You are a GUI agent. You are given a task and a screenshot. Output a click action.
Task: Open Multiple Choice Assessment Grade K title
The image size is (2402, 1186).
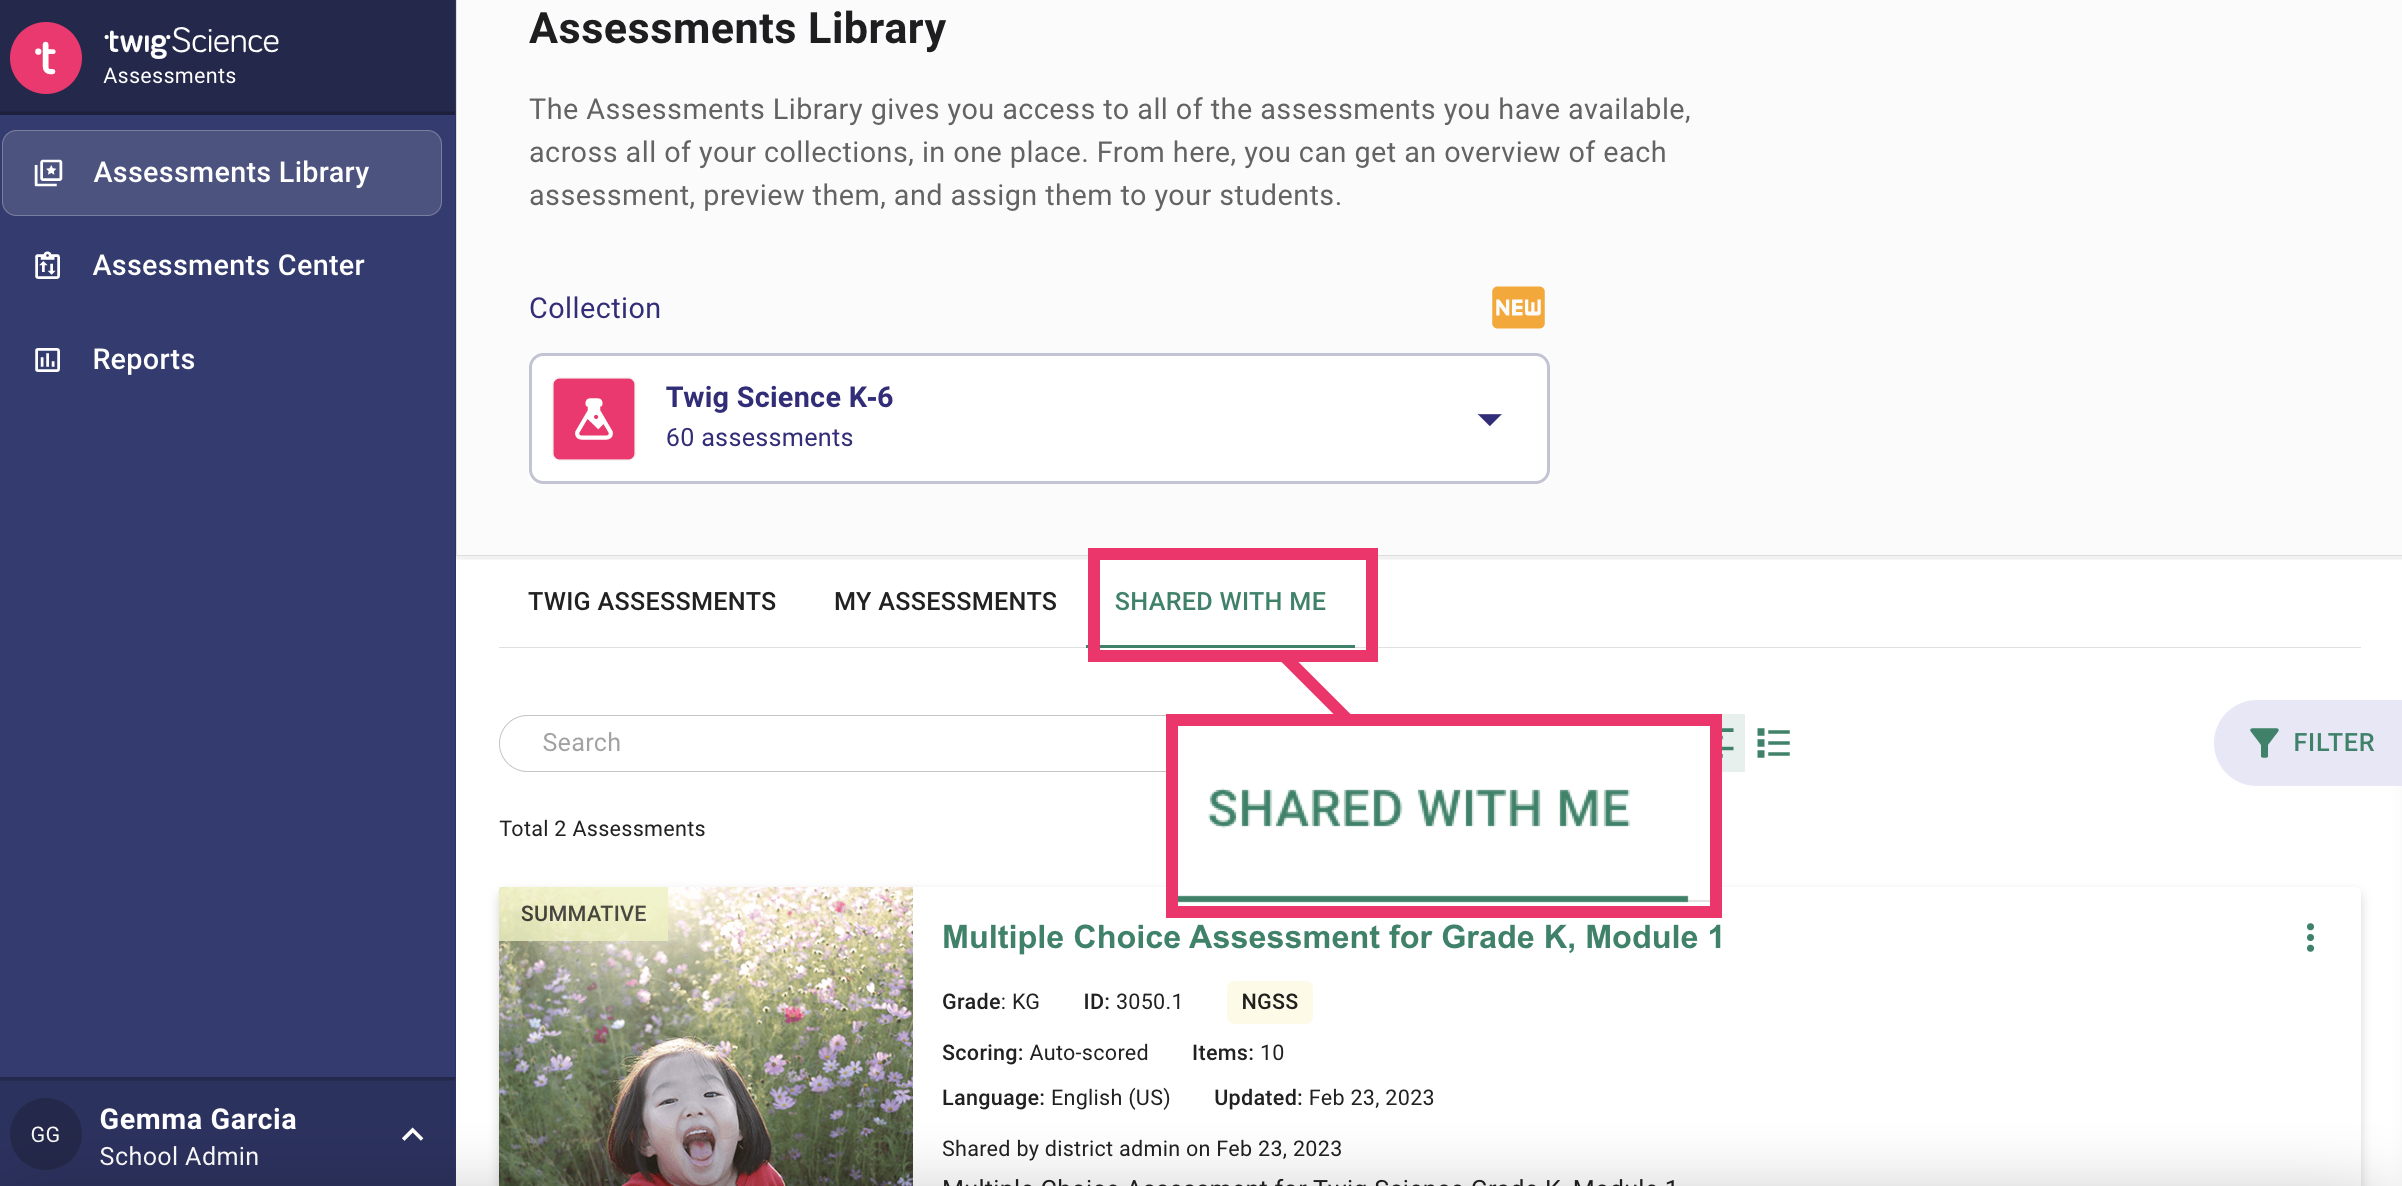click(x=1332, y=937)
